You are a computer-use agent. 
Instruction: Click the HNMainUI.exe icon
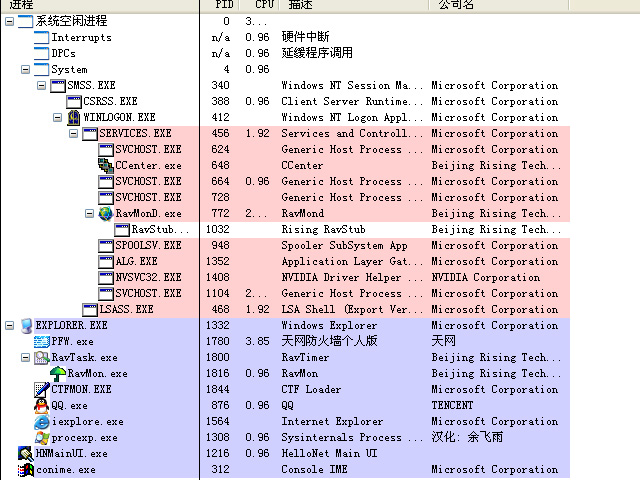point(26,453)
